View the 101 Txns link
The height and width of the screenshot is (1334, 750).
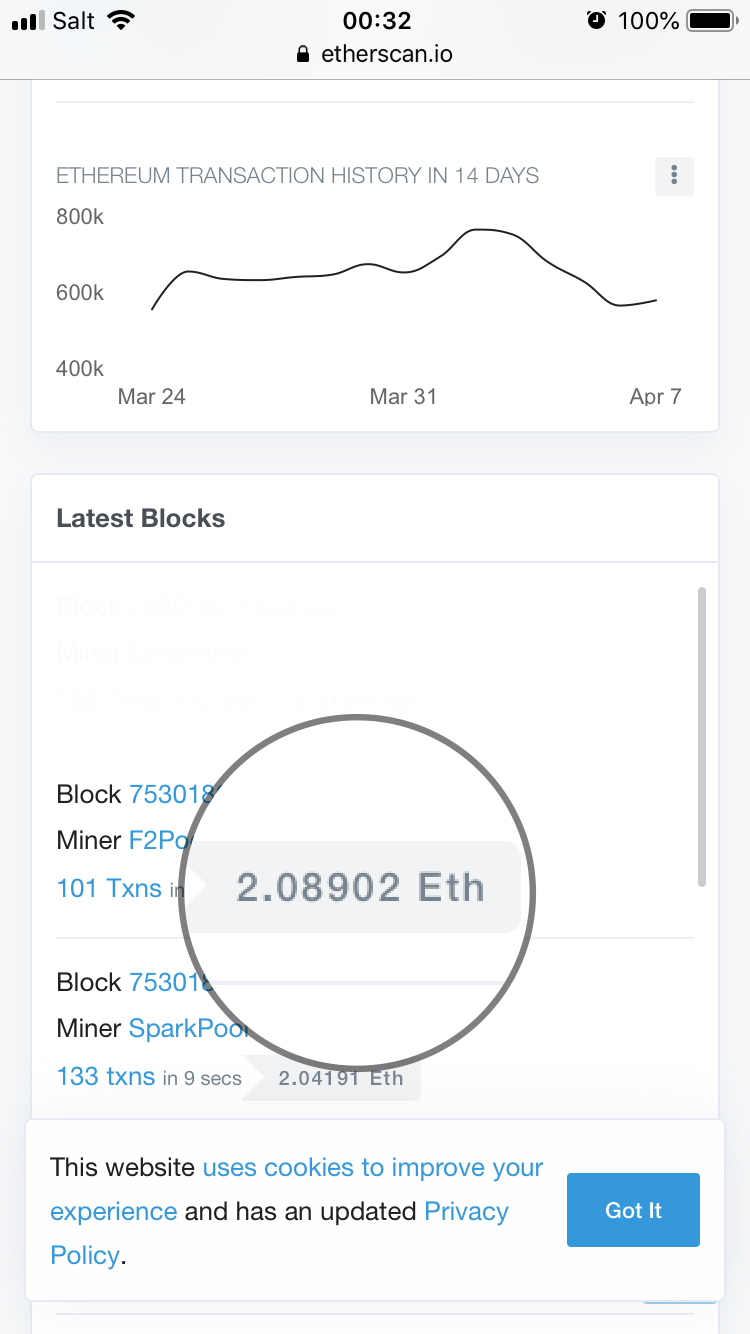pyautogui.click(x=109, y=887)
